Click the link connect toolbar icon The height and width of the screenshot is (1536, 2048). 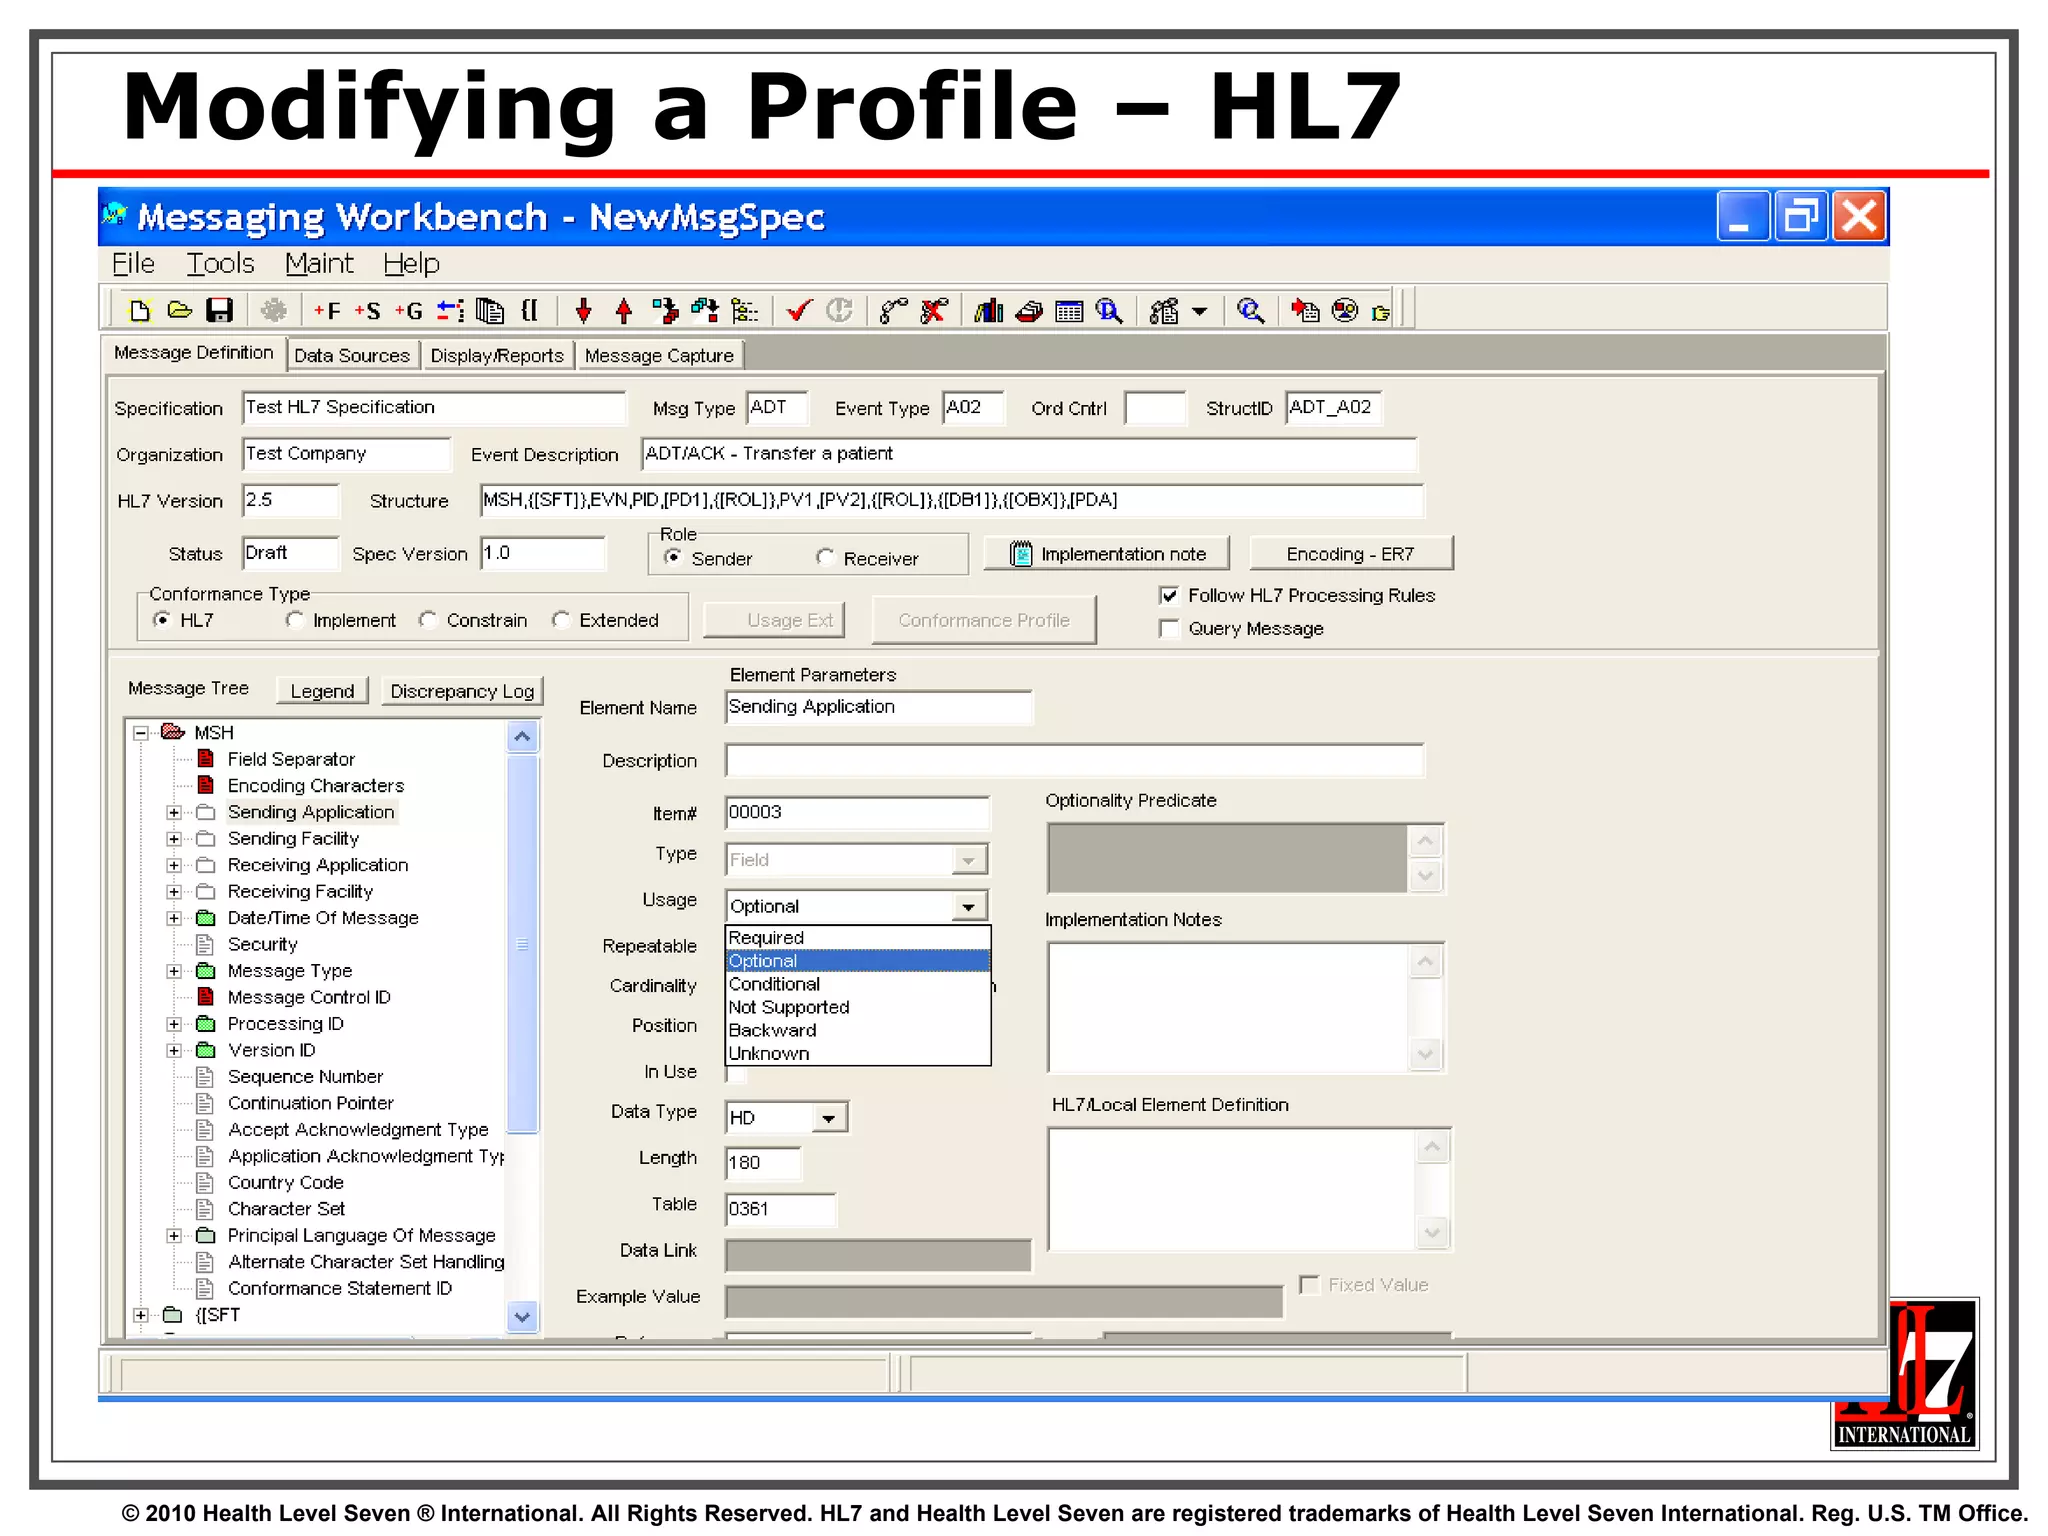pos(893,311)
